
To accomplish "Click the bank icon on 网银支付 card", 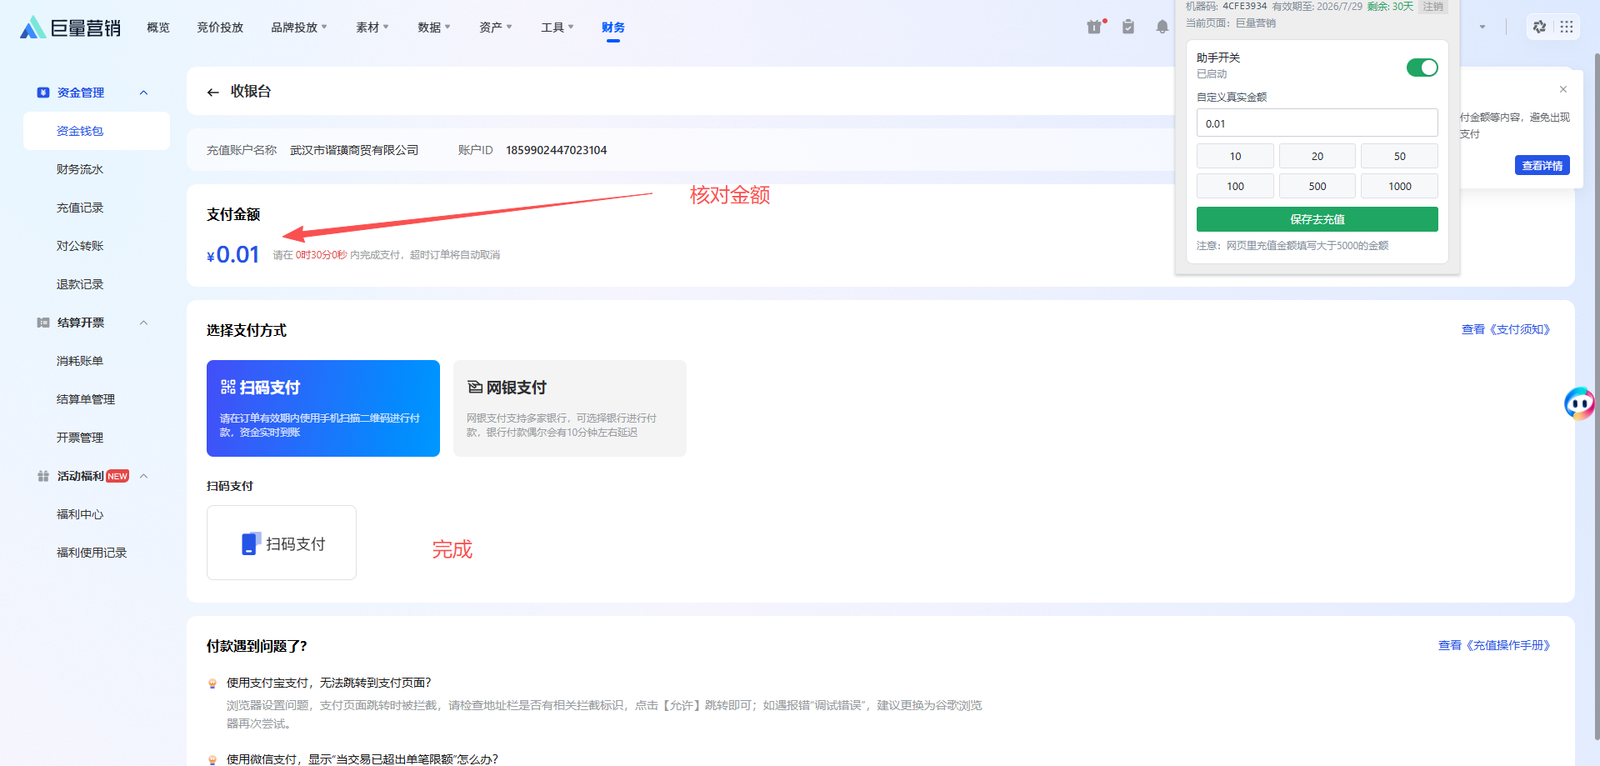I will click(x=475, y=387).
